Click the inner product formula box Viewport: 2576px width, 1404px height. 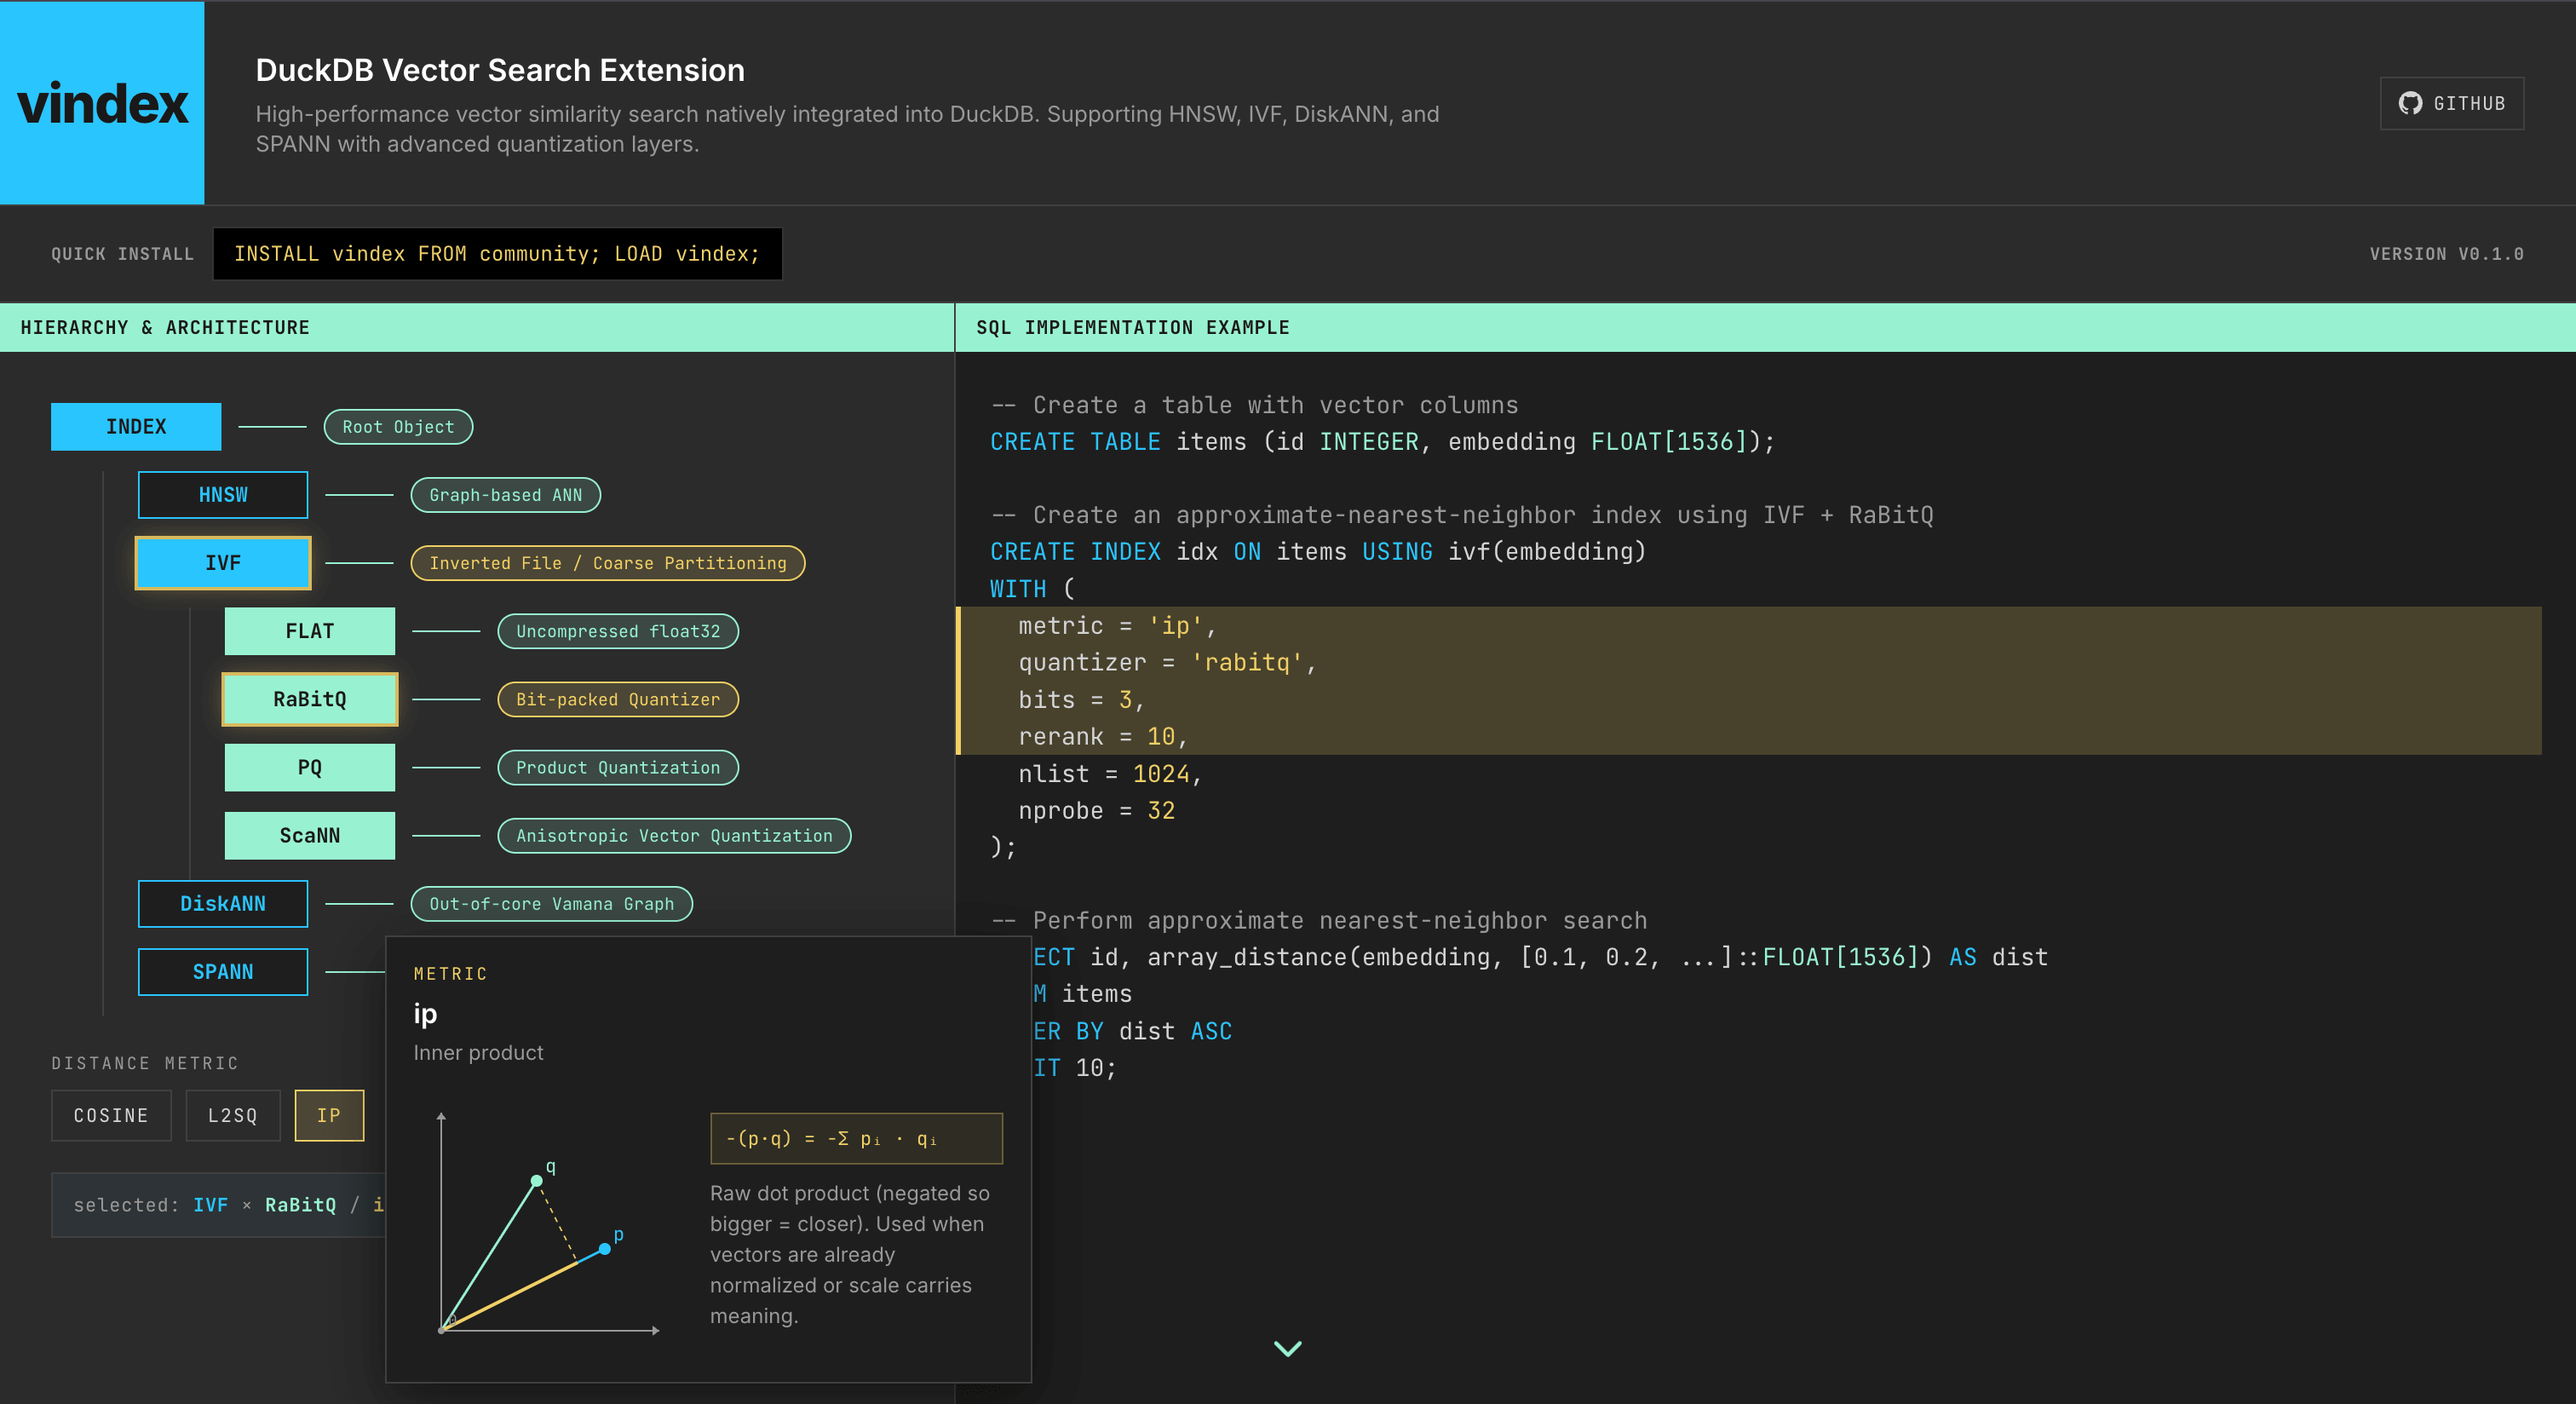855,1138
